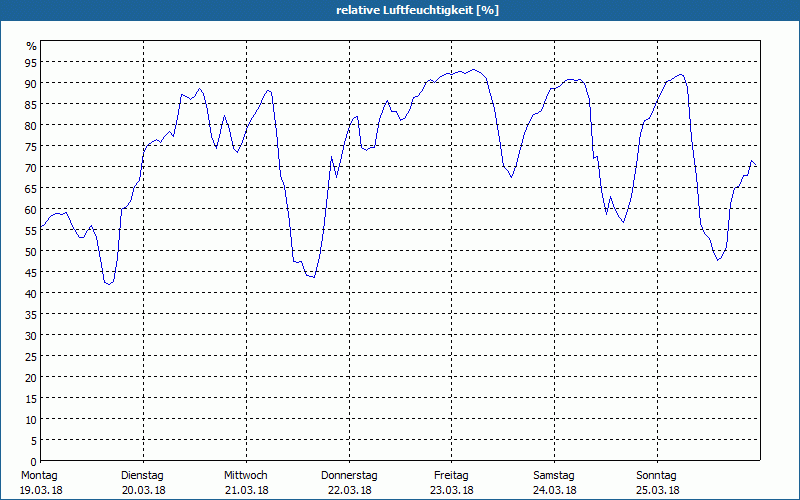Select the y-axis value 70
The image size is (800, 500).
point(31,167)
